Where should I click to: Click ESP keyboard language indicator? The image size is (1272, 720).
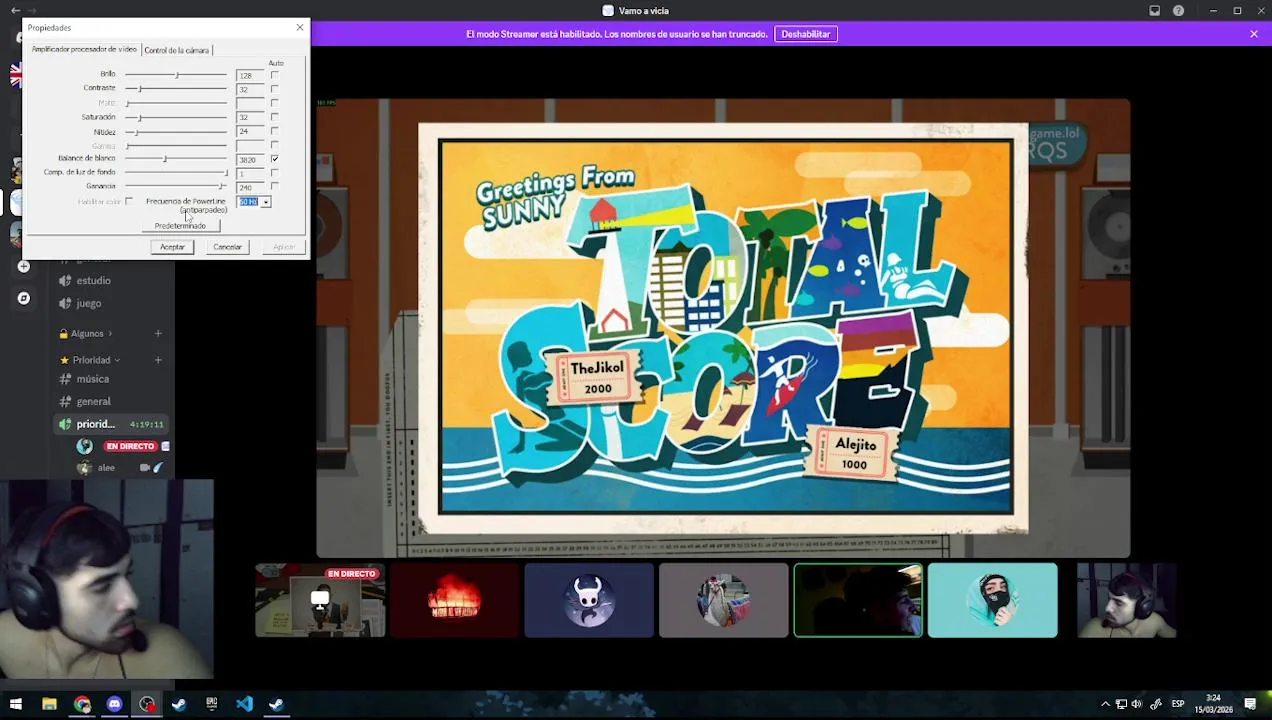[1178, 704]
